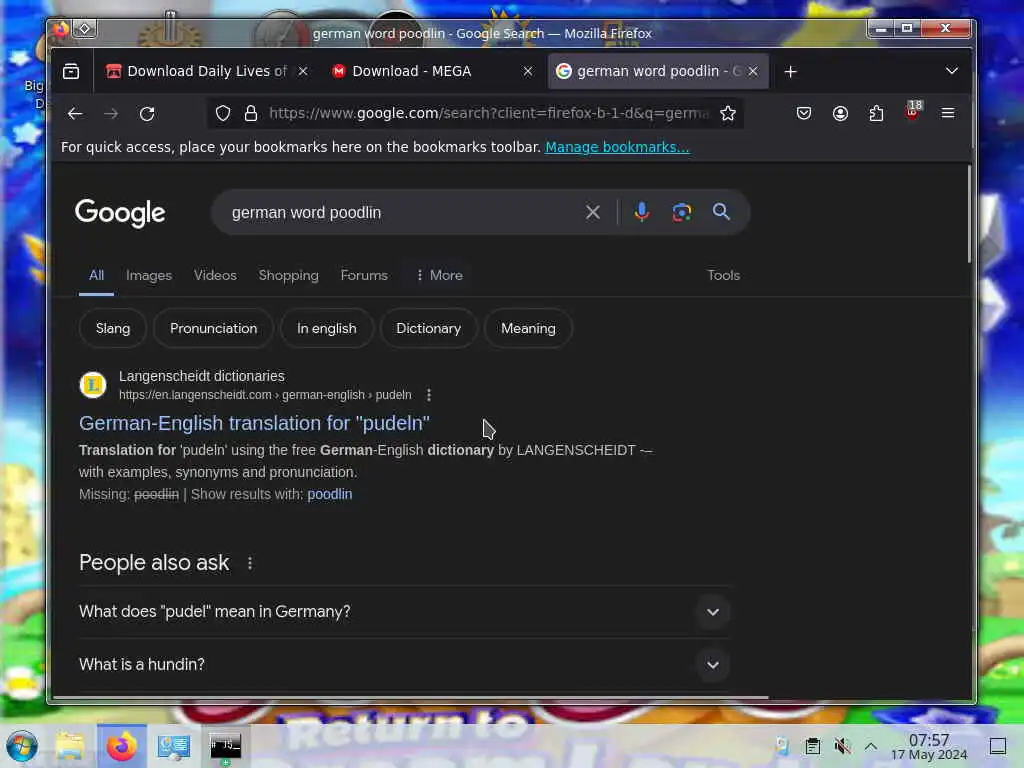
Task: Submit the search with the magnifier icon
Action: click(x=721, y=212)
